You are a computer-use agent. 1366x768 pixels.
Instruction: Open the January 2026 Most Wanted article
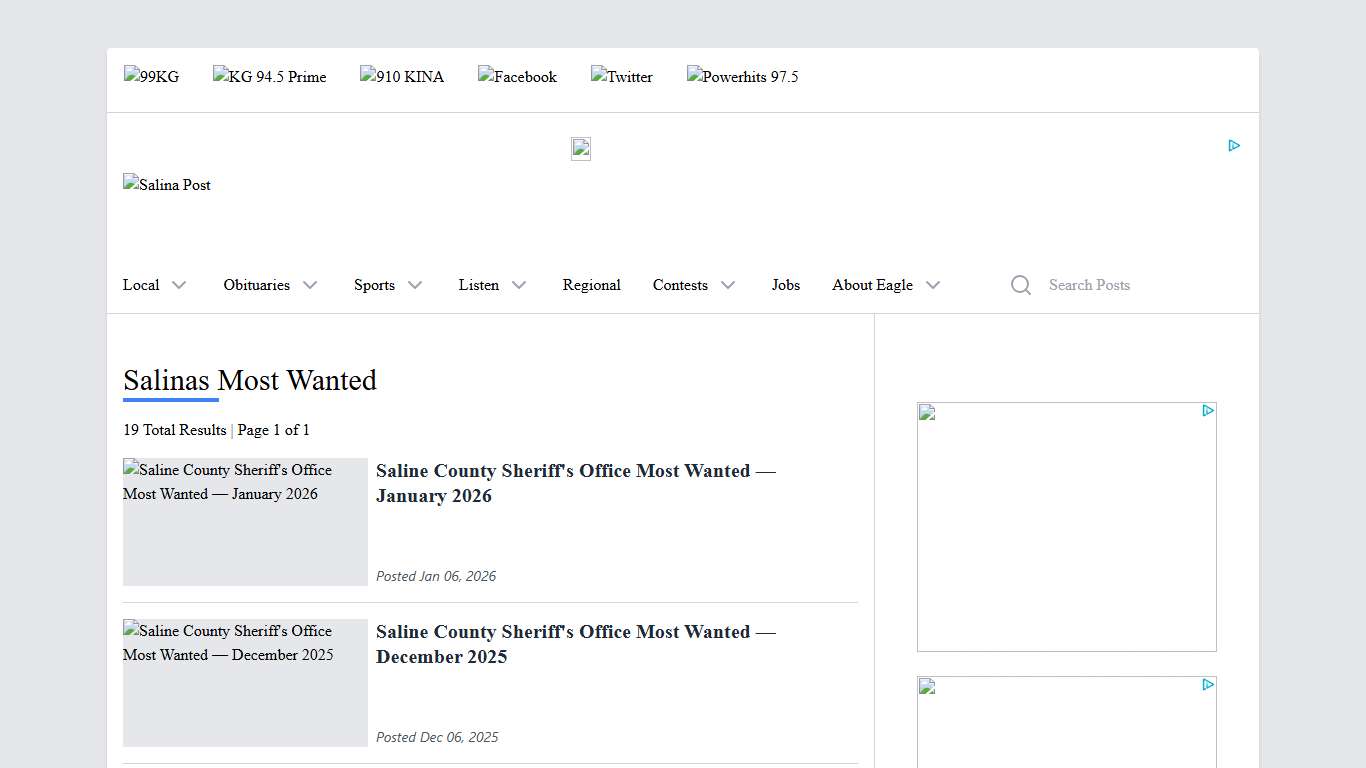tap(575, 483)
